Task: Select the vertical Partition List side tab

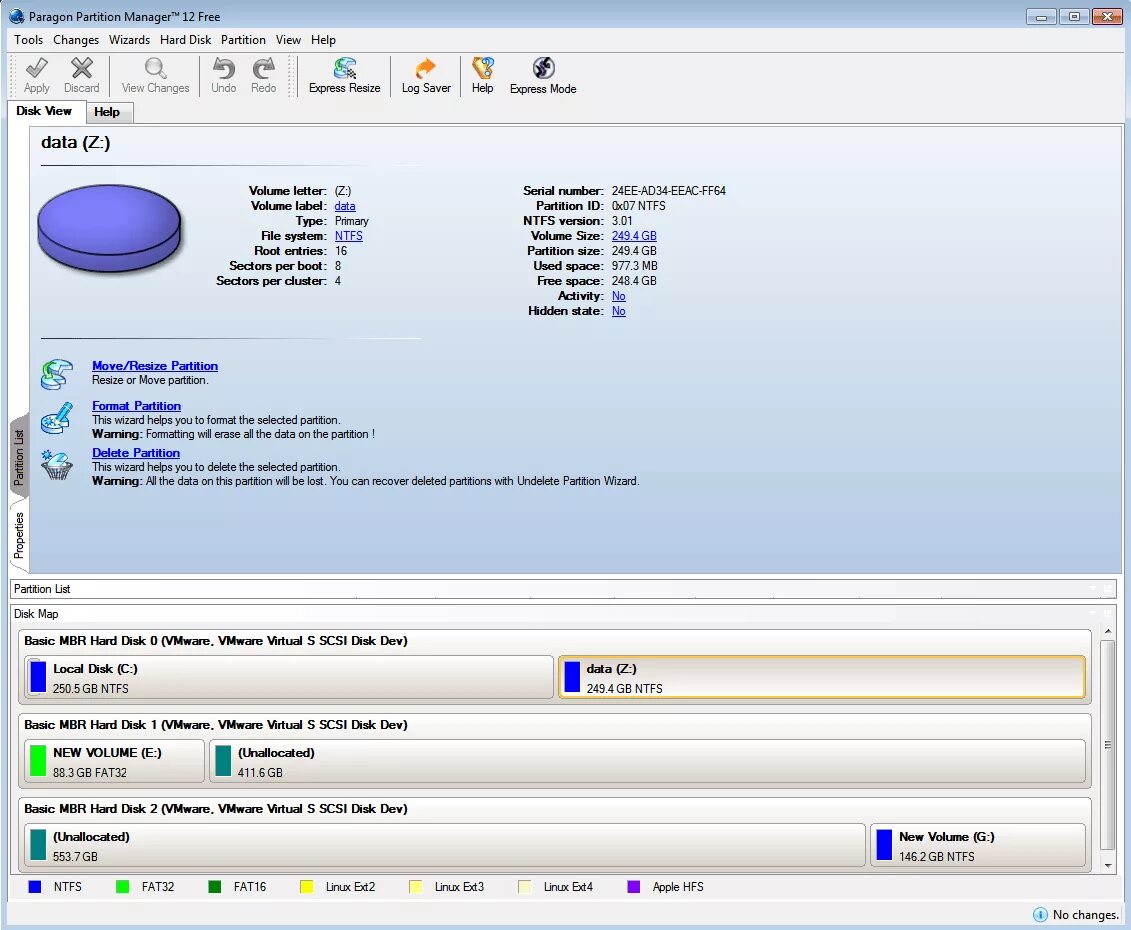Action: point(19,457)
